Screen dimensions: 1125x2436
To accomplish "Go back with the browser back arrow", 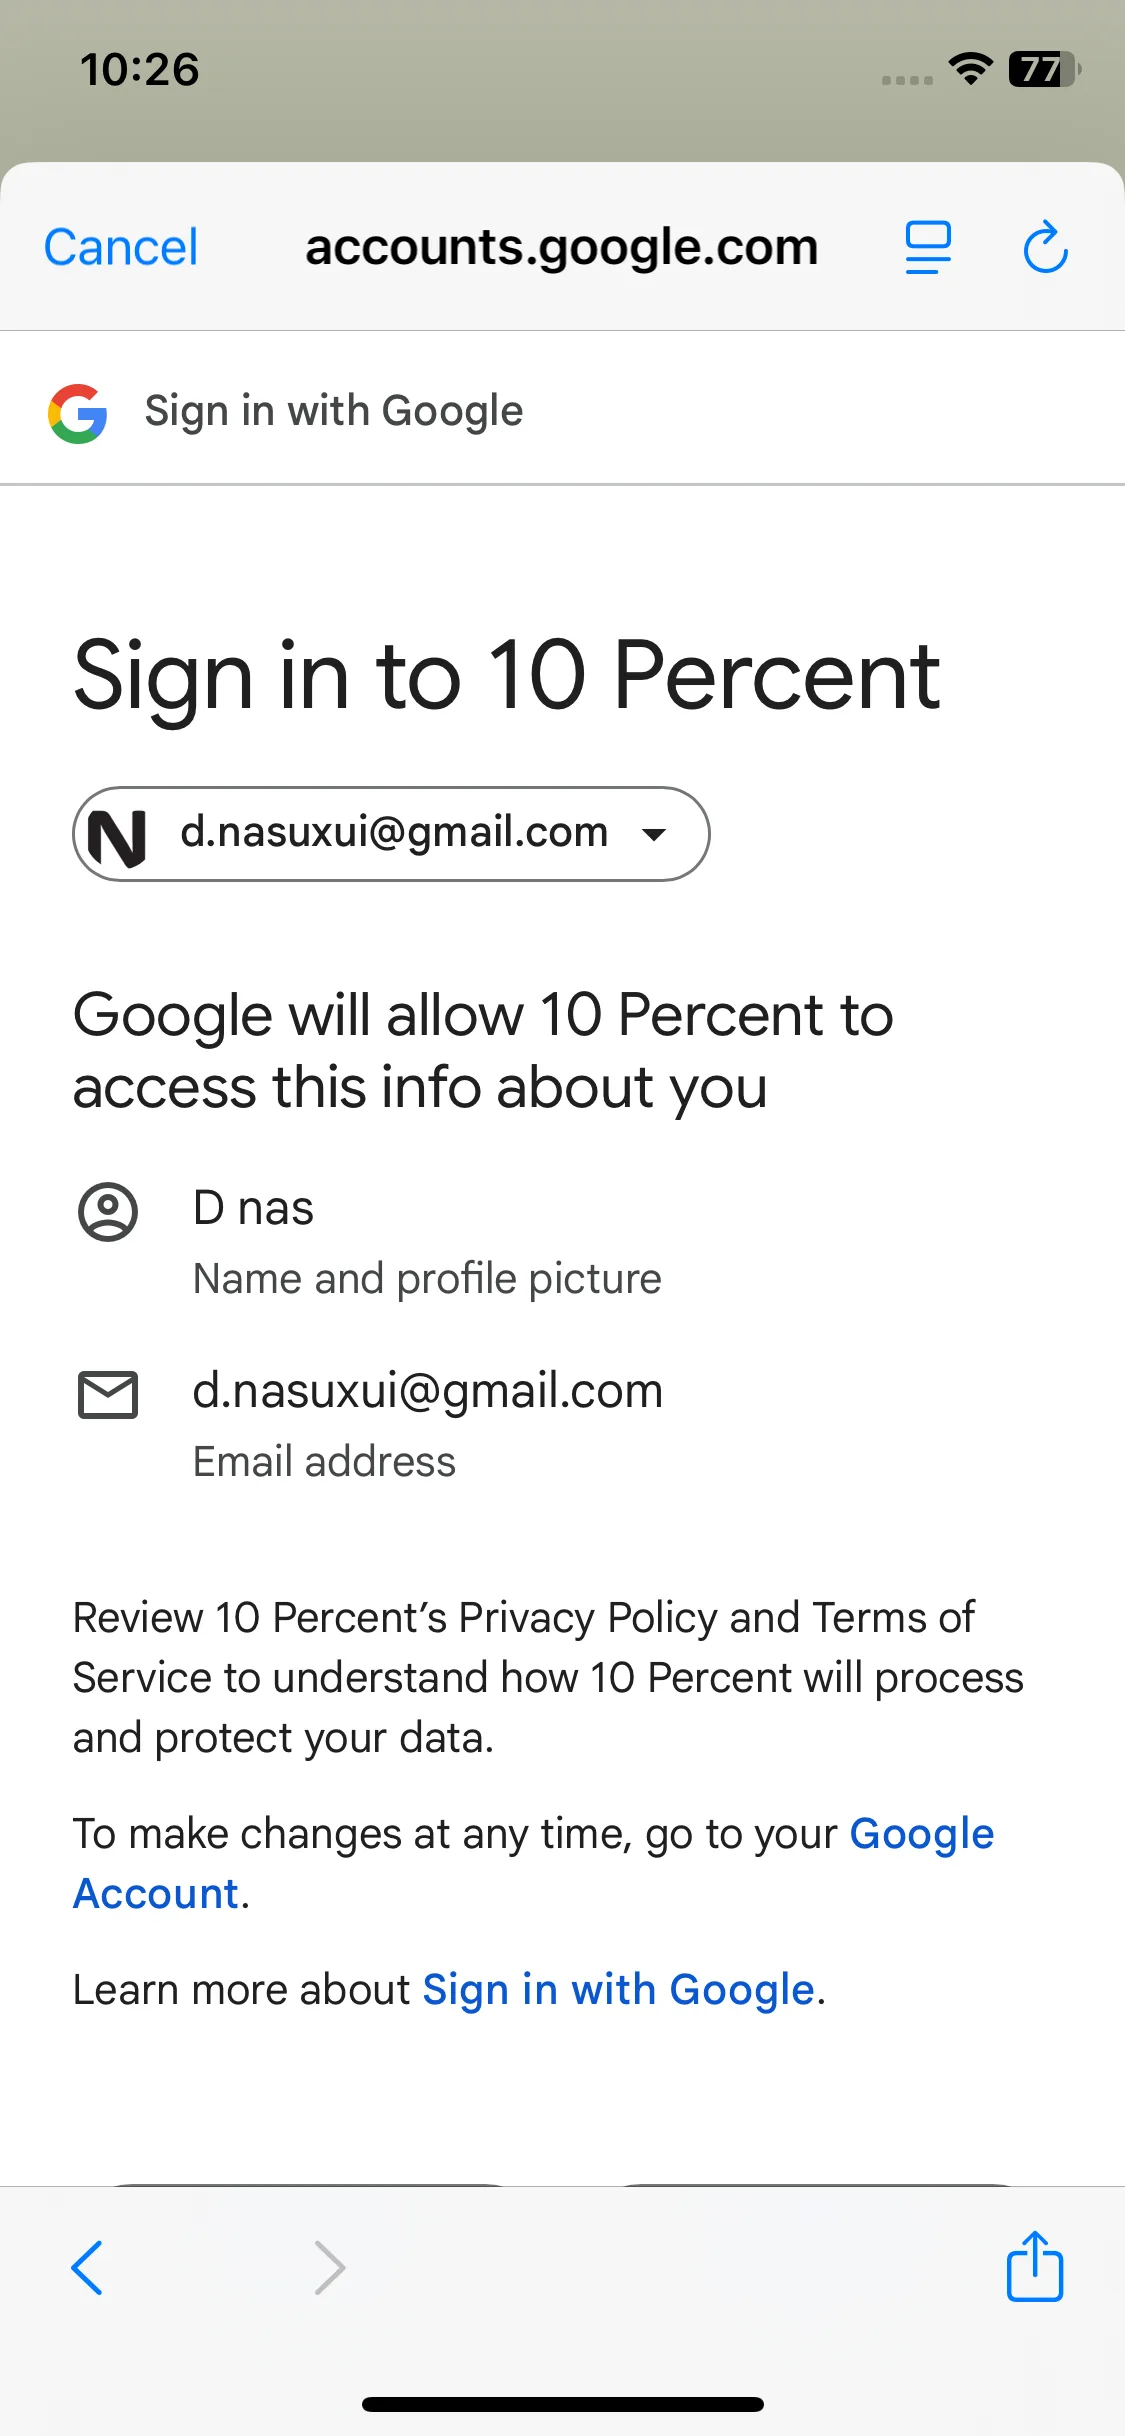I will (x=87, y=2267).
